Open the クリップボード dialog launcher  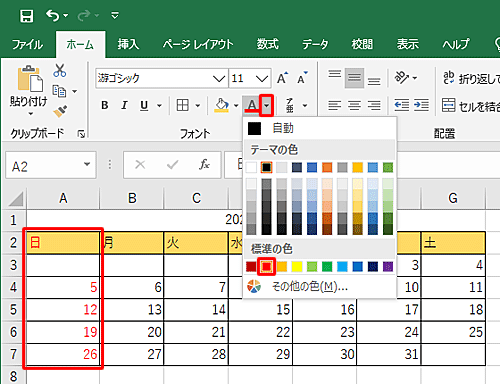click(81, 134)
